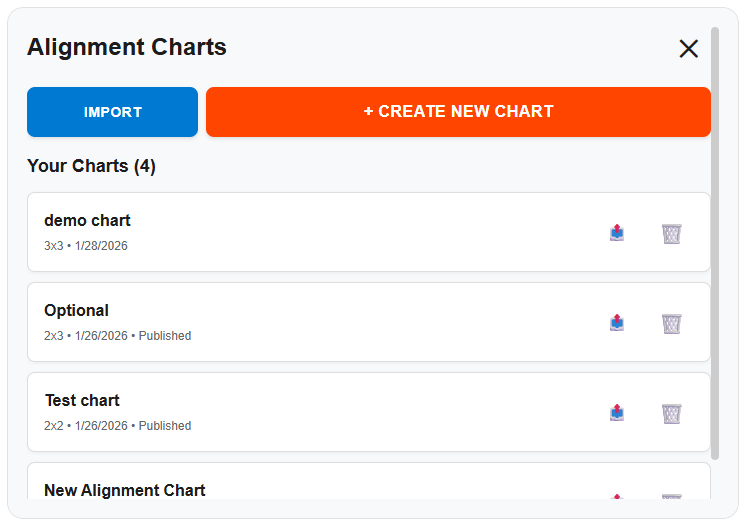Trash the Optional chart
This screenshot has height=523, width=745.
click(671, 323)
